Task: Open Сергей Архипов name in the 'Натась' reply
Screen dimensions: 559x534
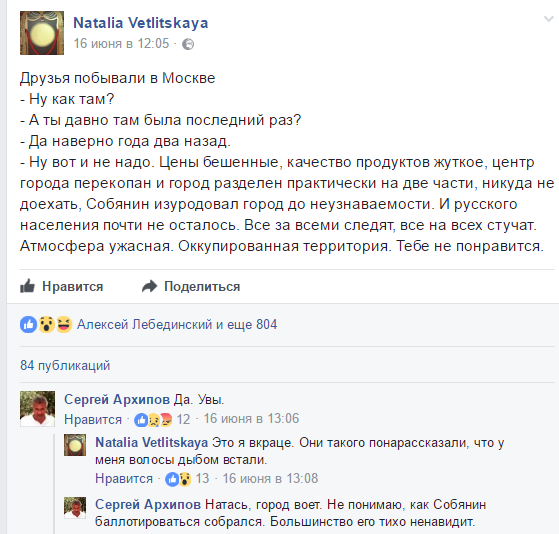Action: tap(148, 505)
